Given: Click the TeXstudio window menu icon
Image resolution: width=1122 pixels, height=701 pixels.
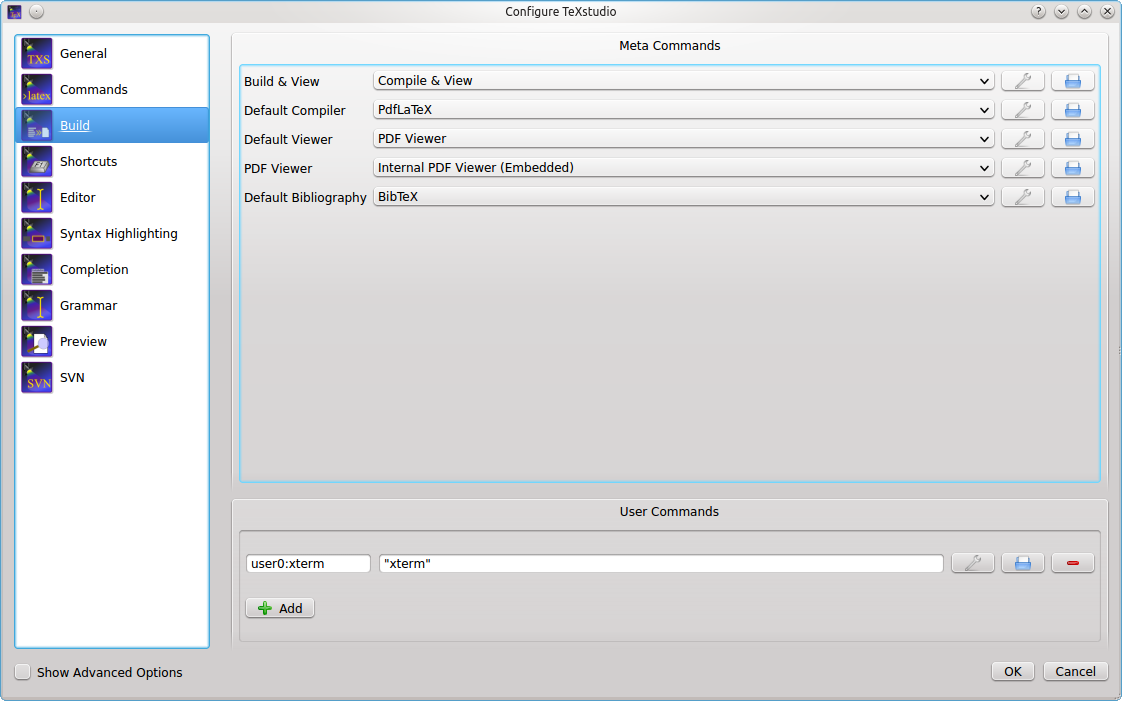Looking at the screenshot, I should click(14, 11).
